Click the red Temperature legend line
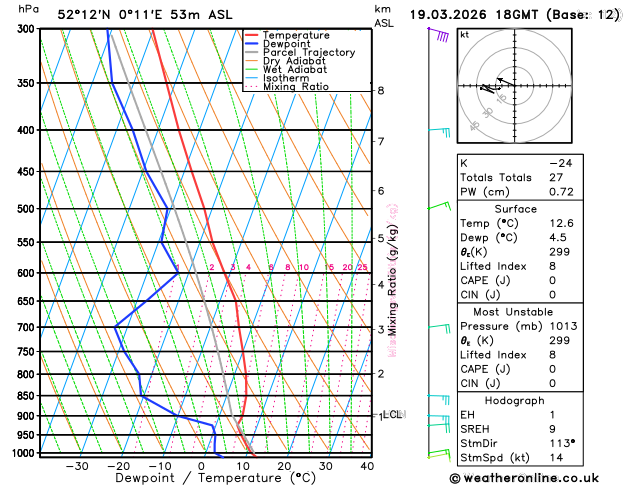Image resolution: width=629 pixels, height=486 pixels. pyautogui.click(x=251, y=35)
